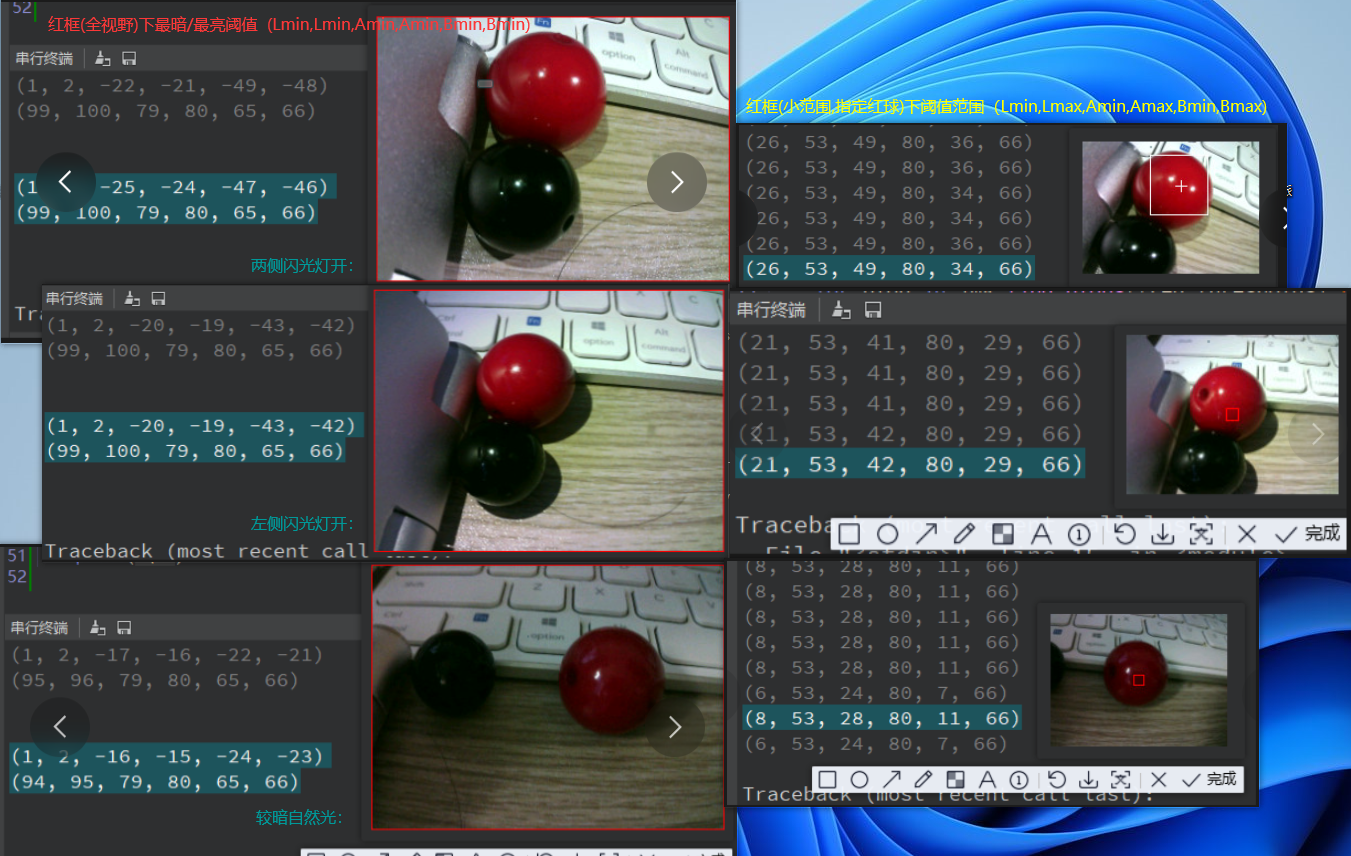This screenshot has height=856, width=1351.
Task: Click the caption 左侧闪光灯开:
Action: pos(302,524)
